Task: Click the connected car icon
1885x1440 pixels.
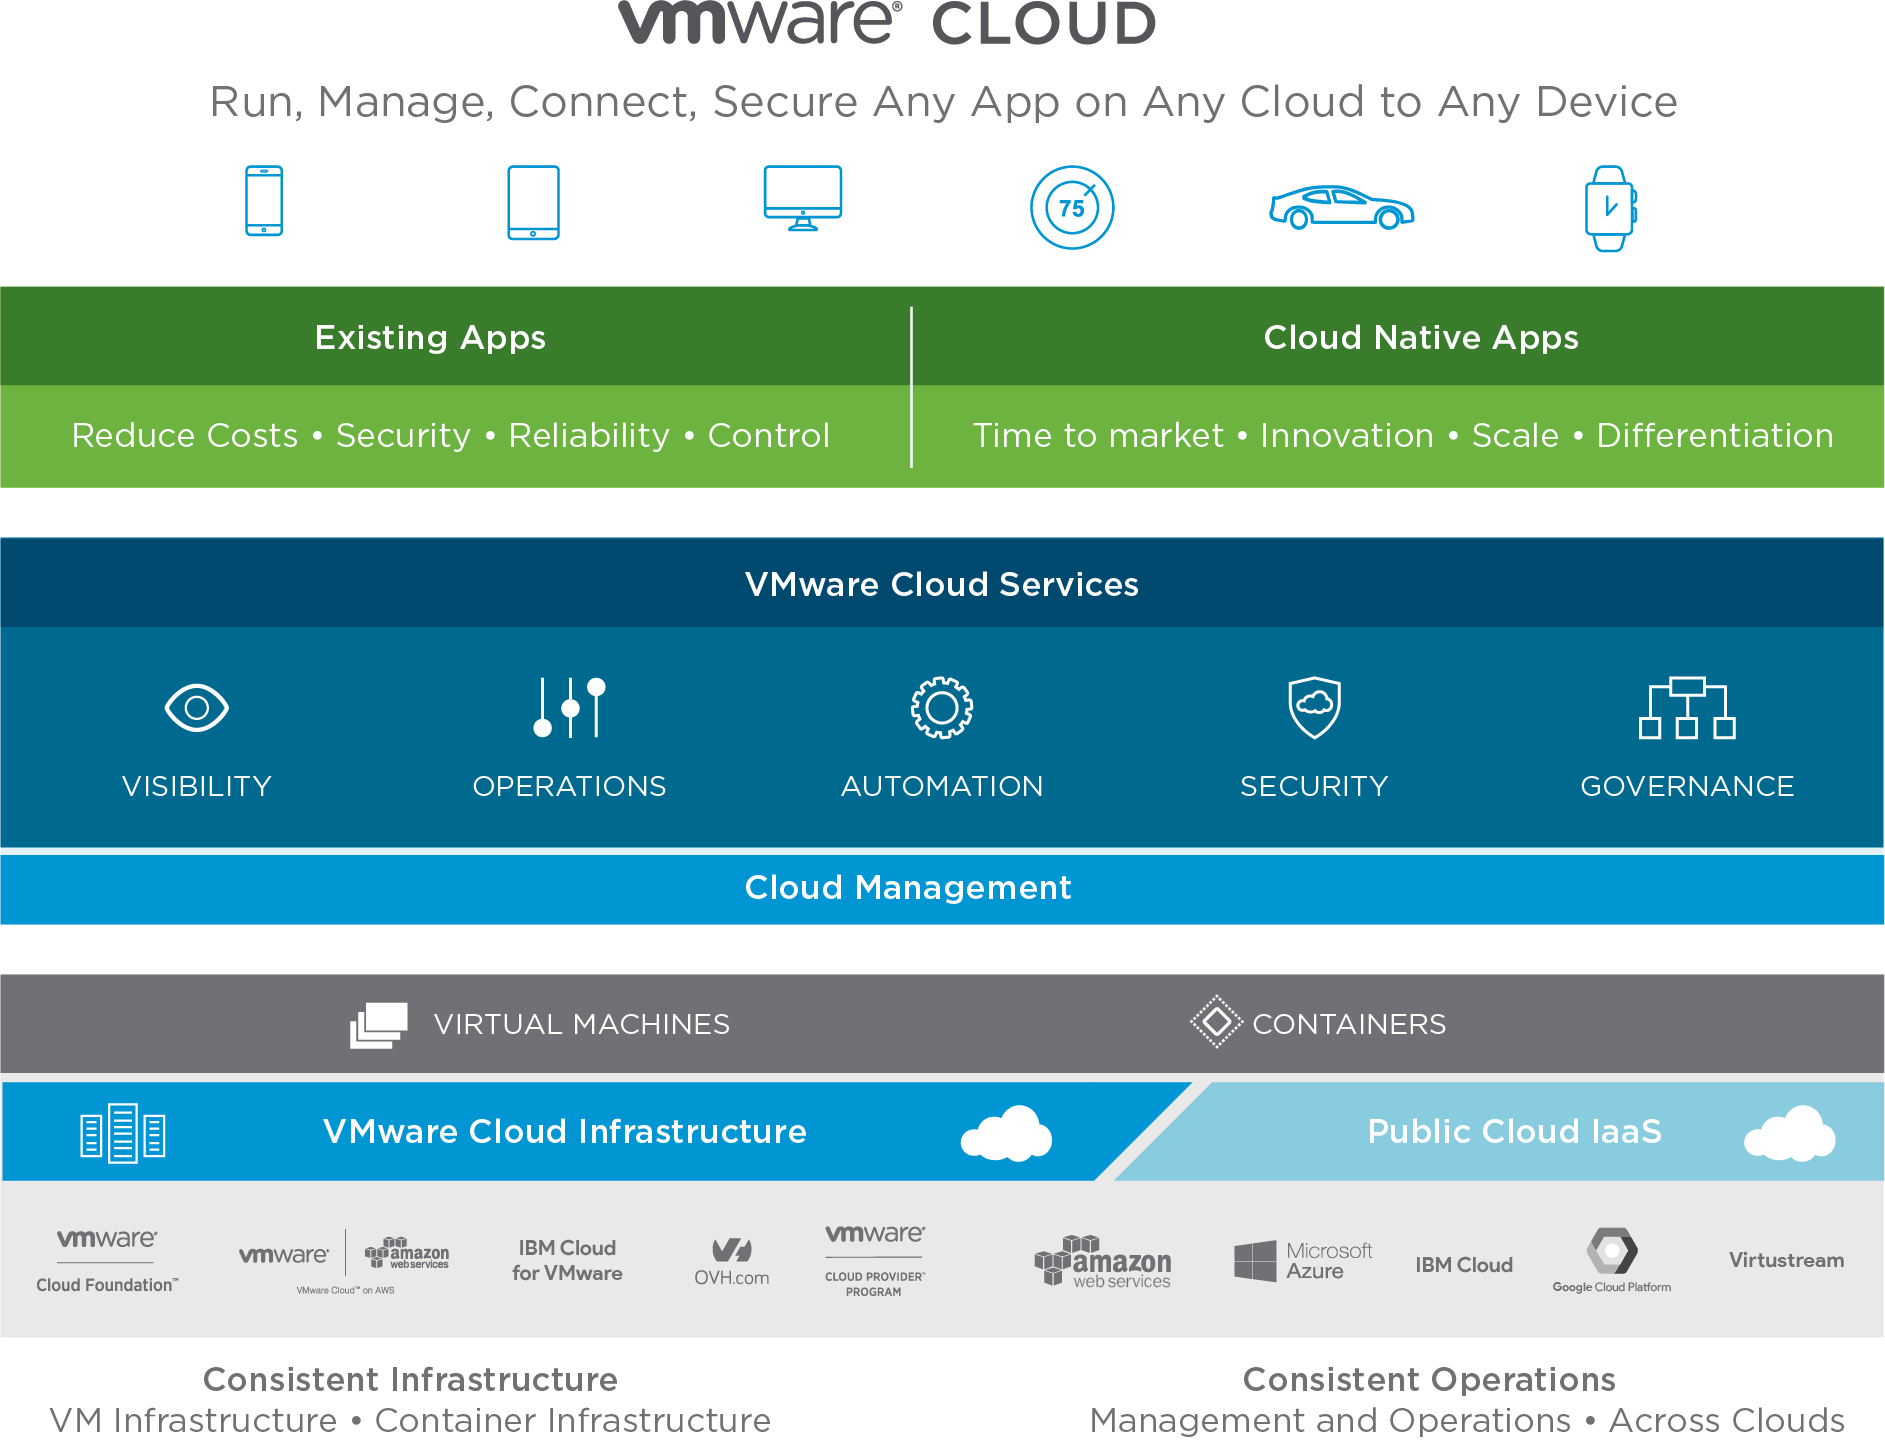Action: tap(1341, 207)
